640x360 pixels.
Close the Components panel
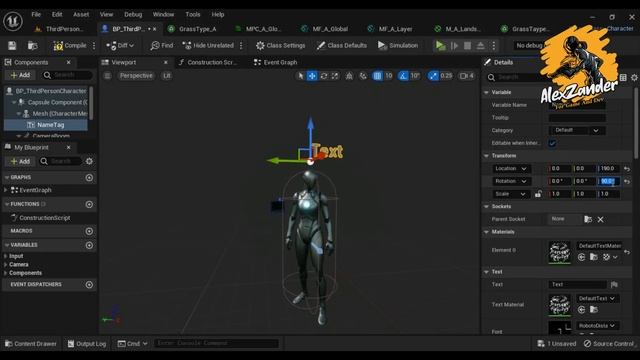(x=69, y=62)
